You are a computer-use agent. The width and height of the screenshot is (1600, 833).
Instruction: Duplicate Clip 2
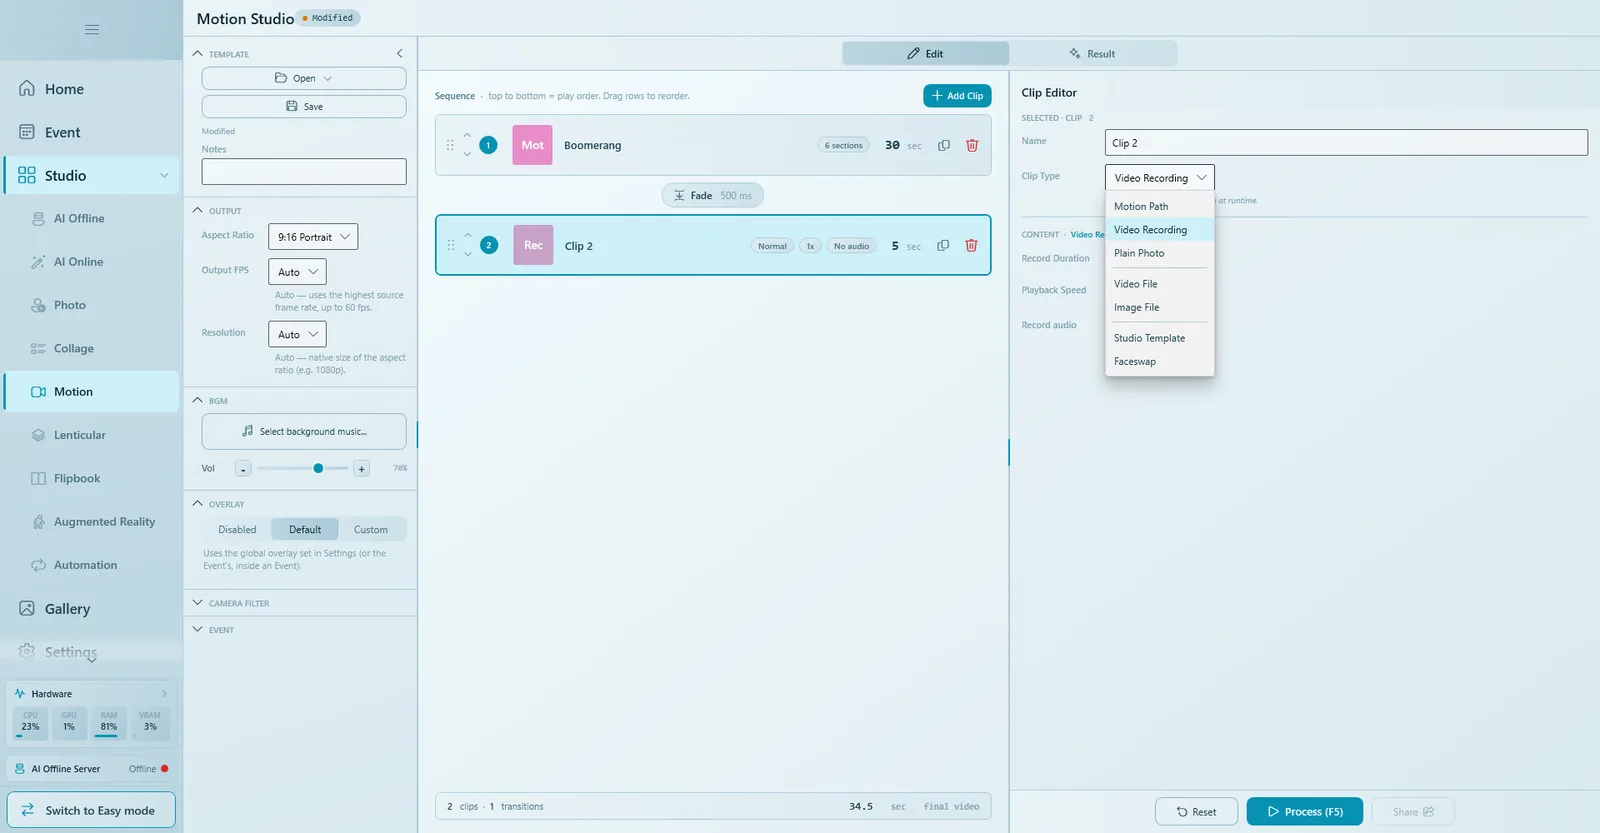(943, 245)
